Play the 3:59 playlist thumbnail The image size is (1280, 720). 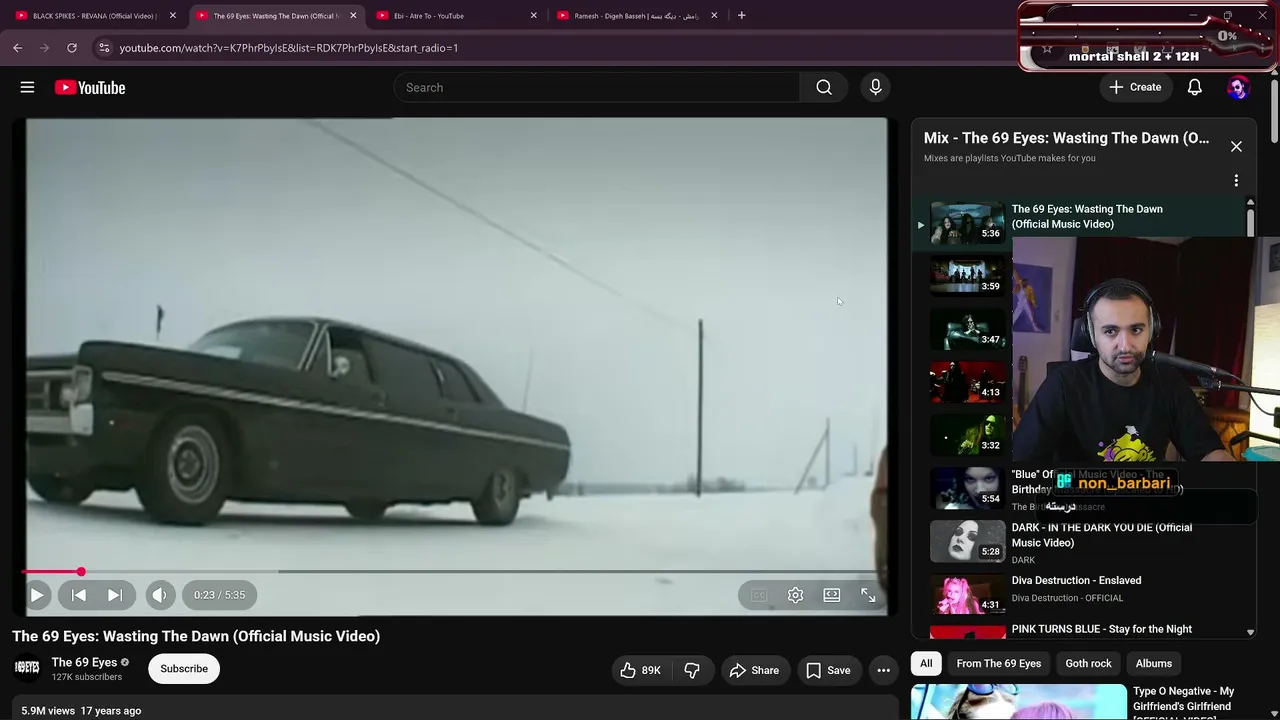967,276
